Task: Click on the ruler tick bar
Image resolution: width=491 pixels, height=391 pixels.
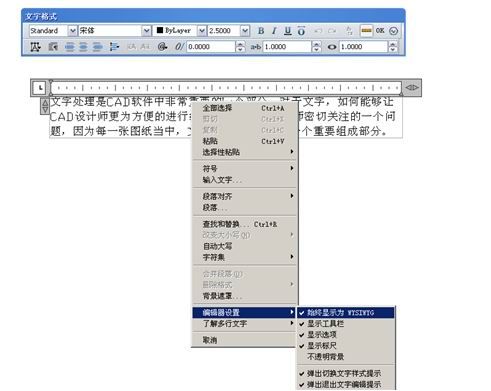Action: pyautogui.click(x=226, y=88)
